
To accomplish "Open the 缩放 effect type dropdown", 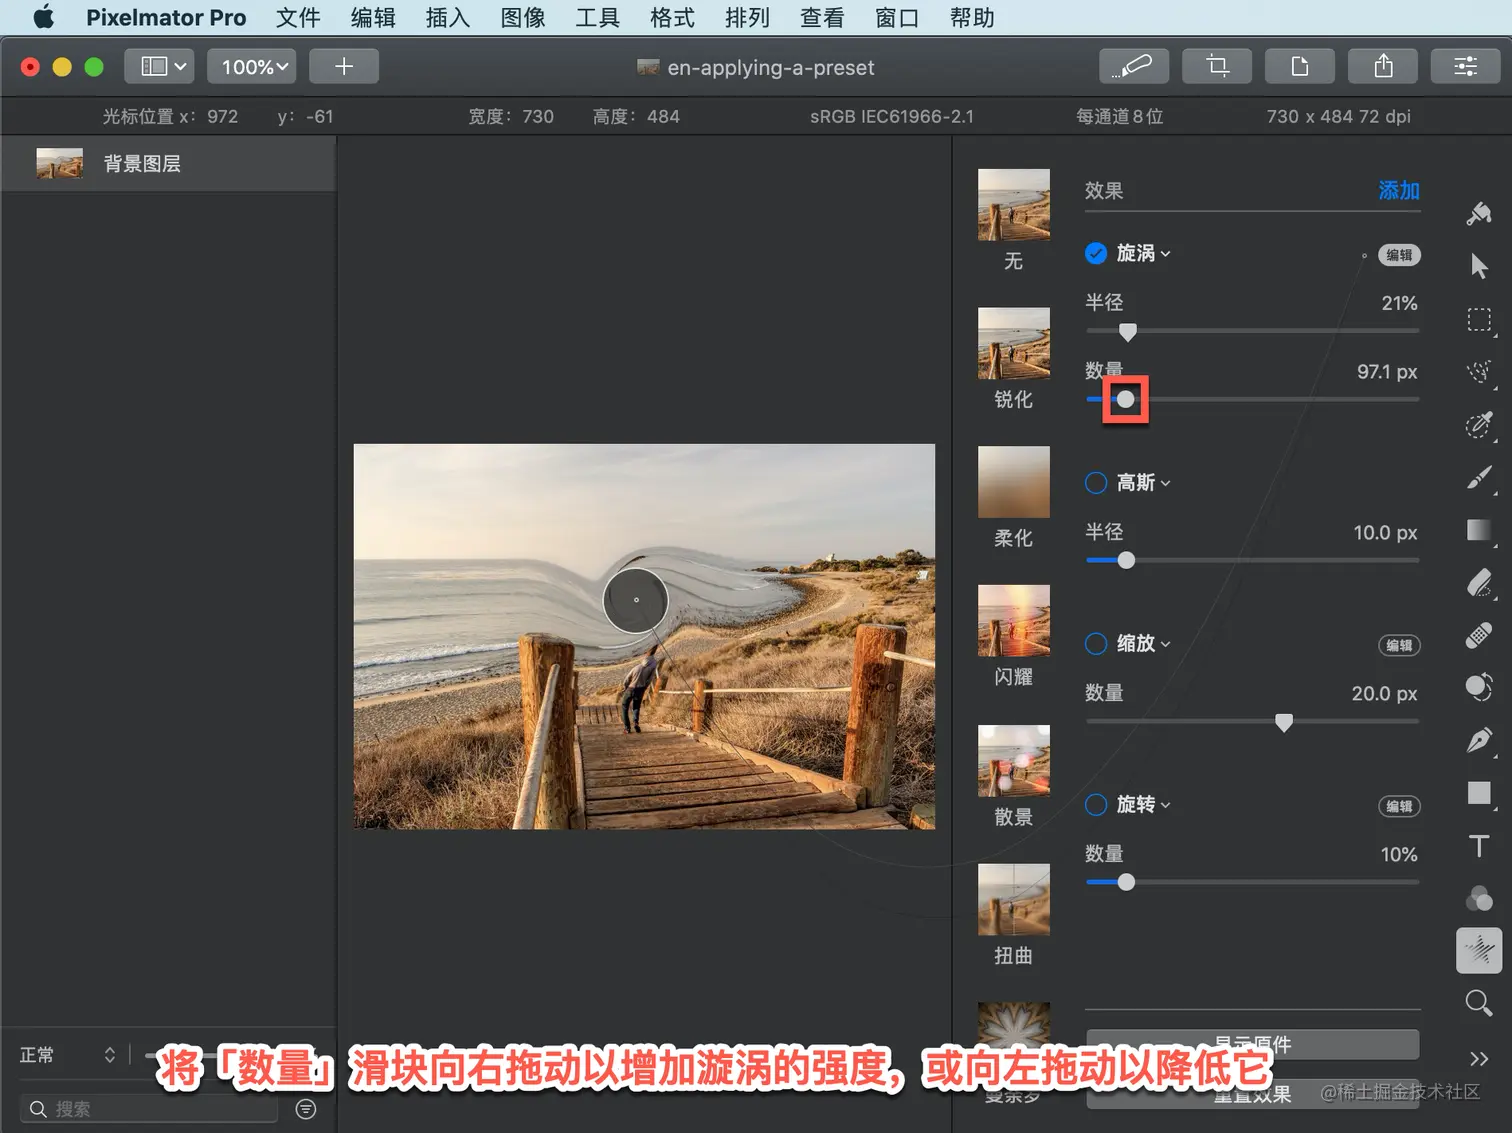I will click(1143, 643).
